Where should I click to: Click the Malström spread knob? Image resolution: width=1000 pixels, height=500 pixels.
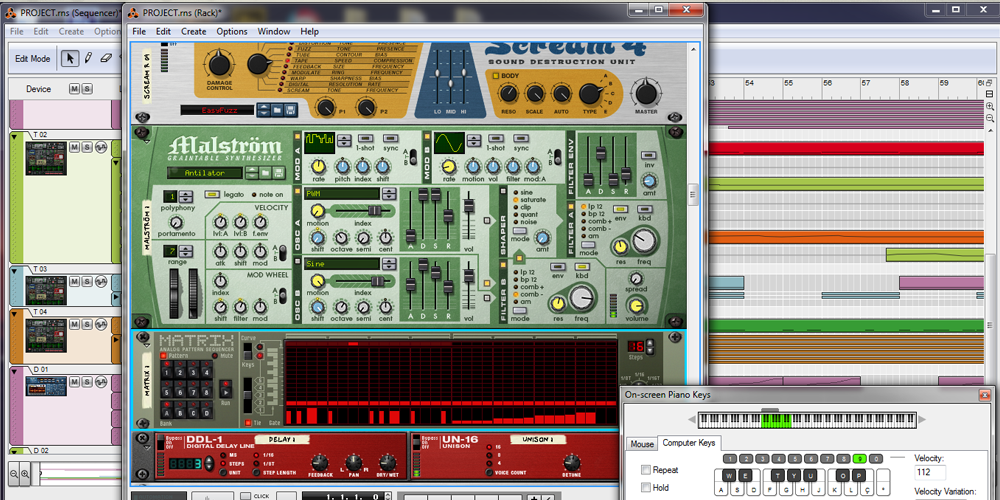coord(635,278)
